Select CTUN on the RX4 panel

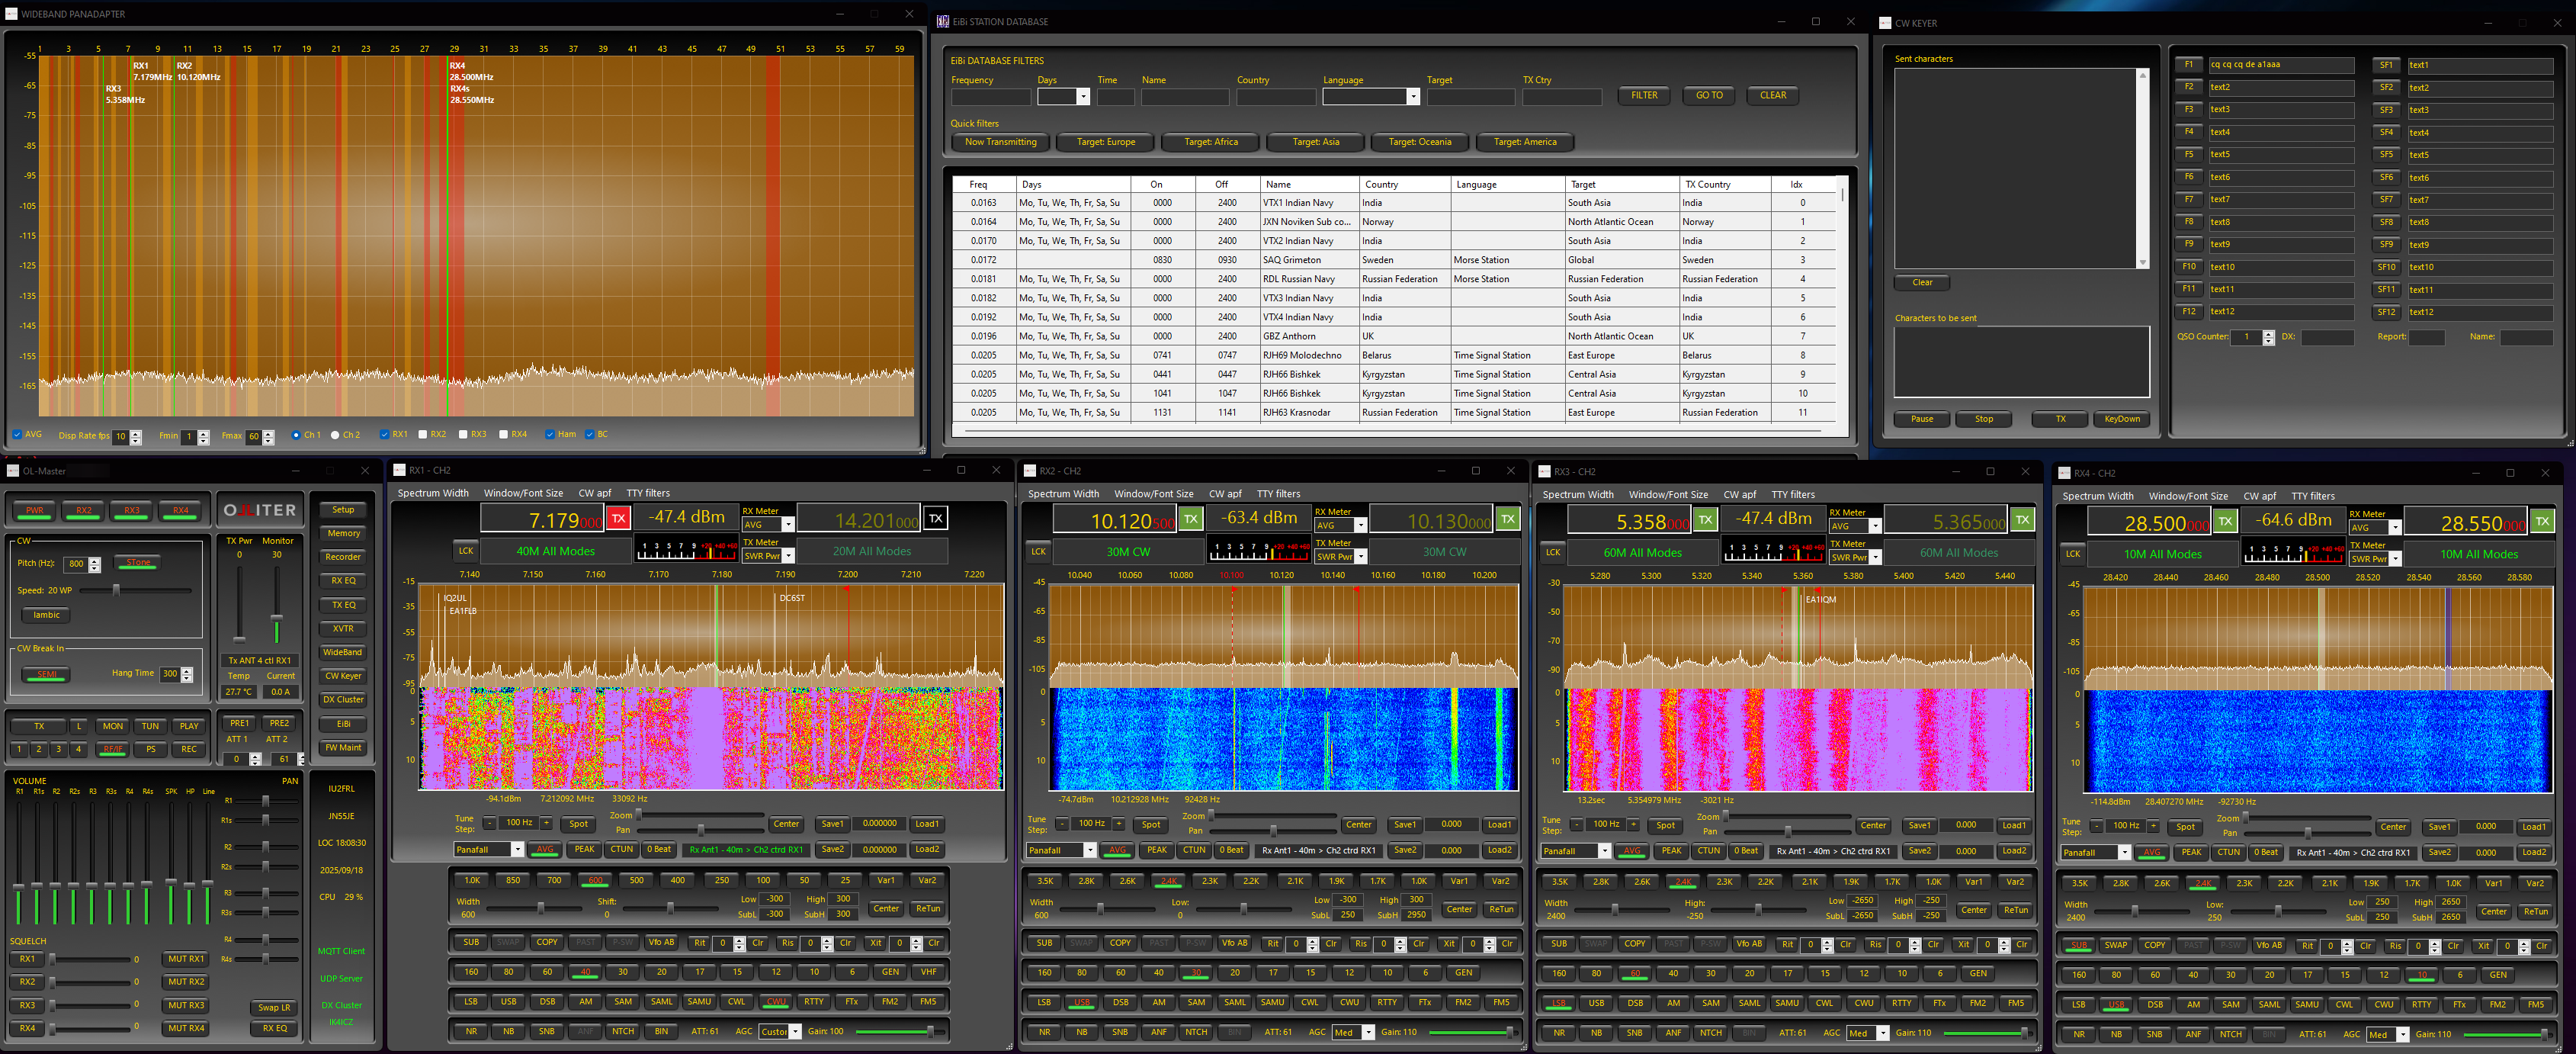pos(2228,852)
